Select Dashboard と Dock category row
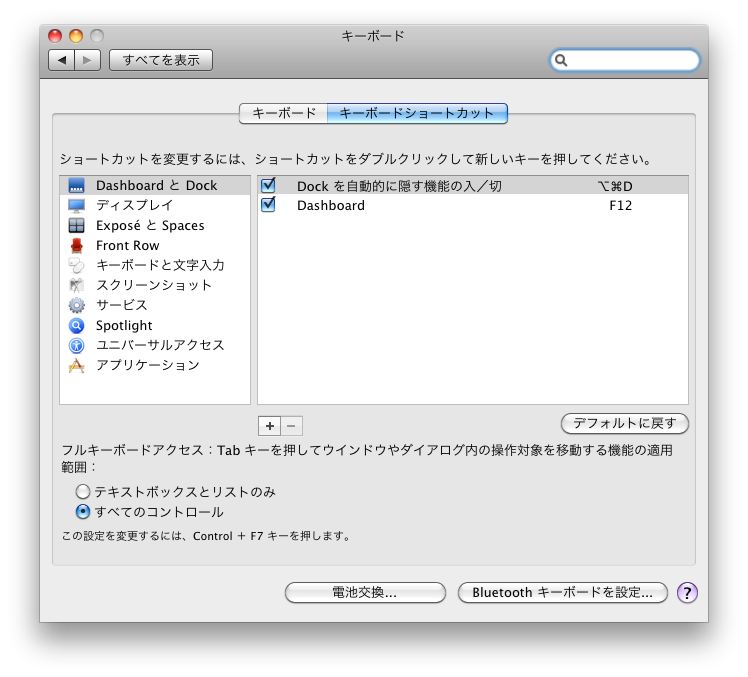Viewport: 748px width, 677px height. tap(155, 185)
